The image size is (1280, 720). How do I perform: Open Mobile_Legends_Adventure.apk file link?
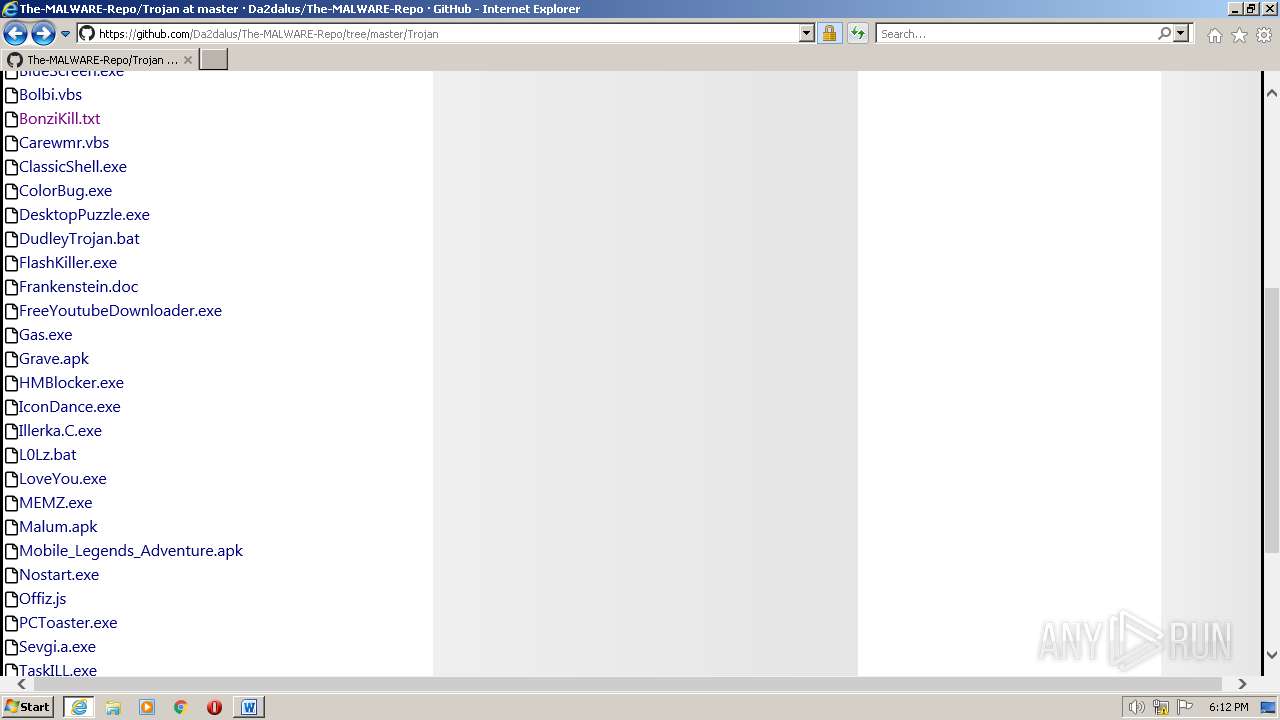131,551
